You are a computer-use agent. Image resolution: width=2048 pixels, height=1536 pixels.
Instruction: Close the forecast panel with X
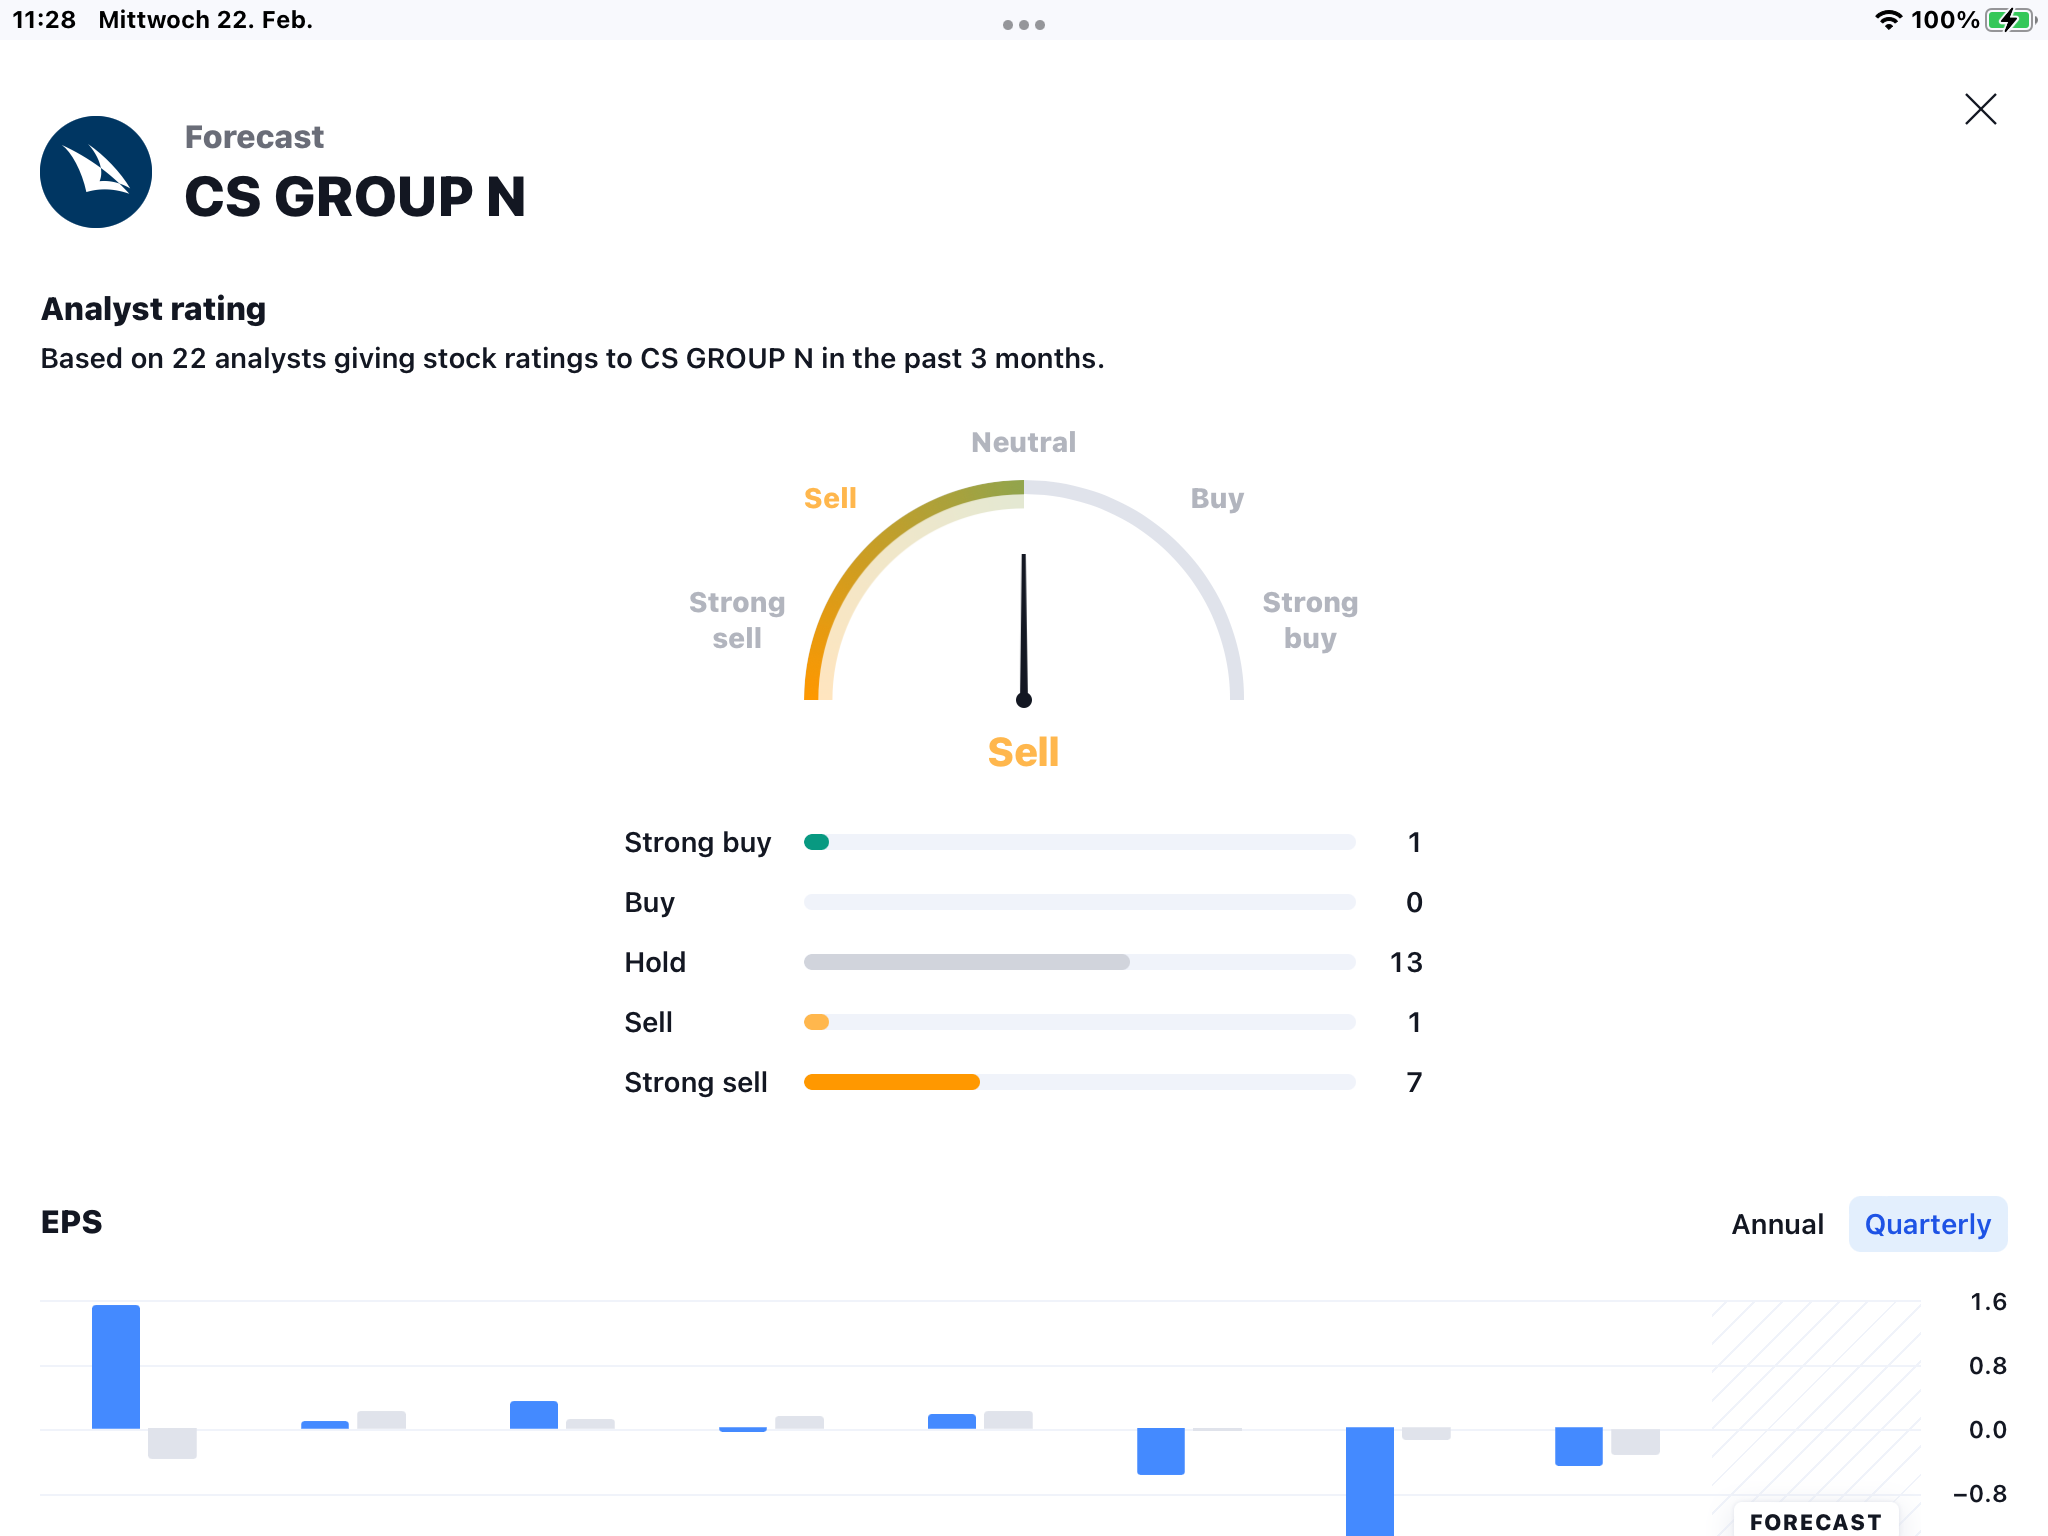point(1980,109)
